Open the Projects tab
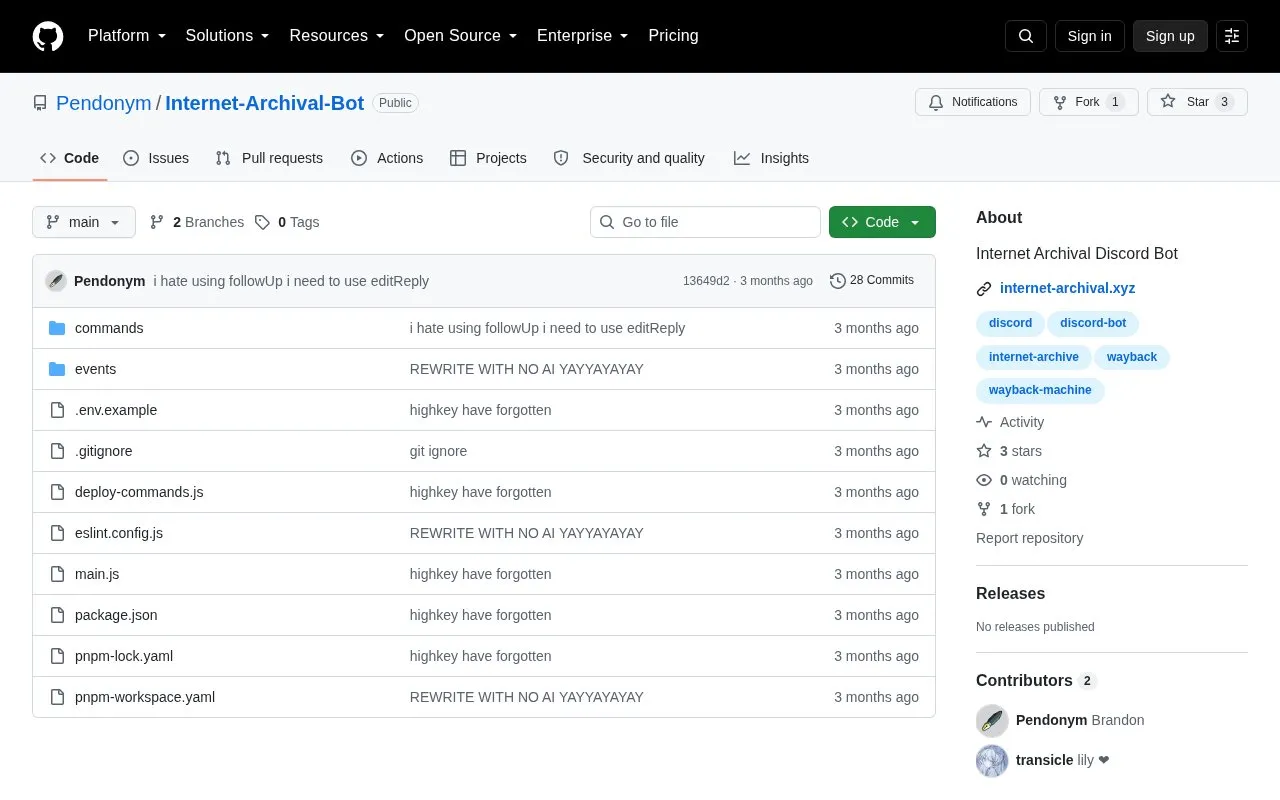This screenshot has width=1280, height=800. coord(488,158)
